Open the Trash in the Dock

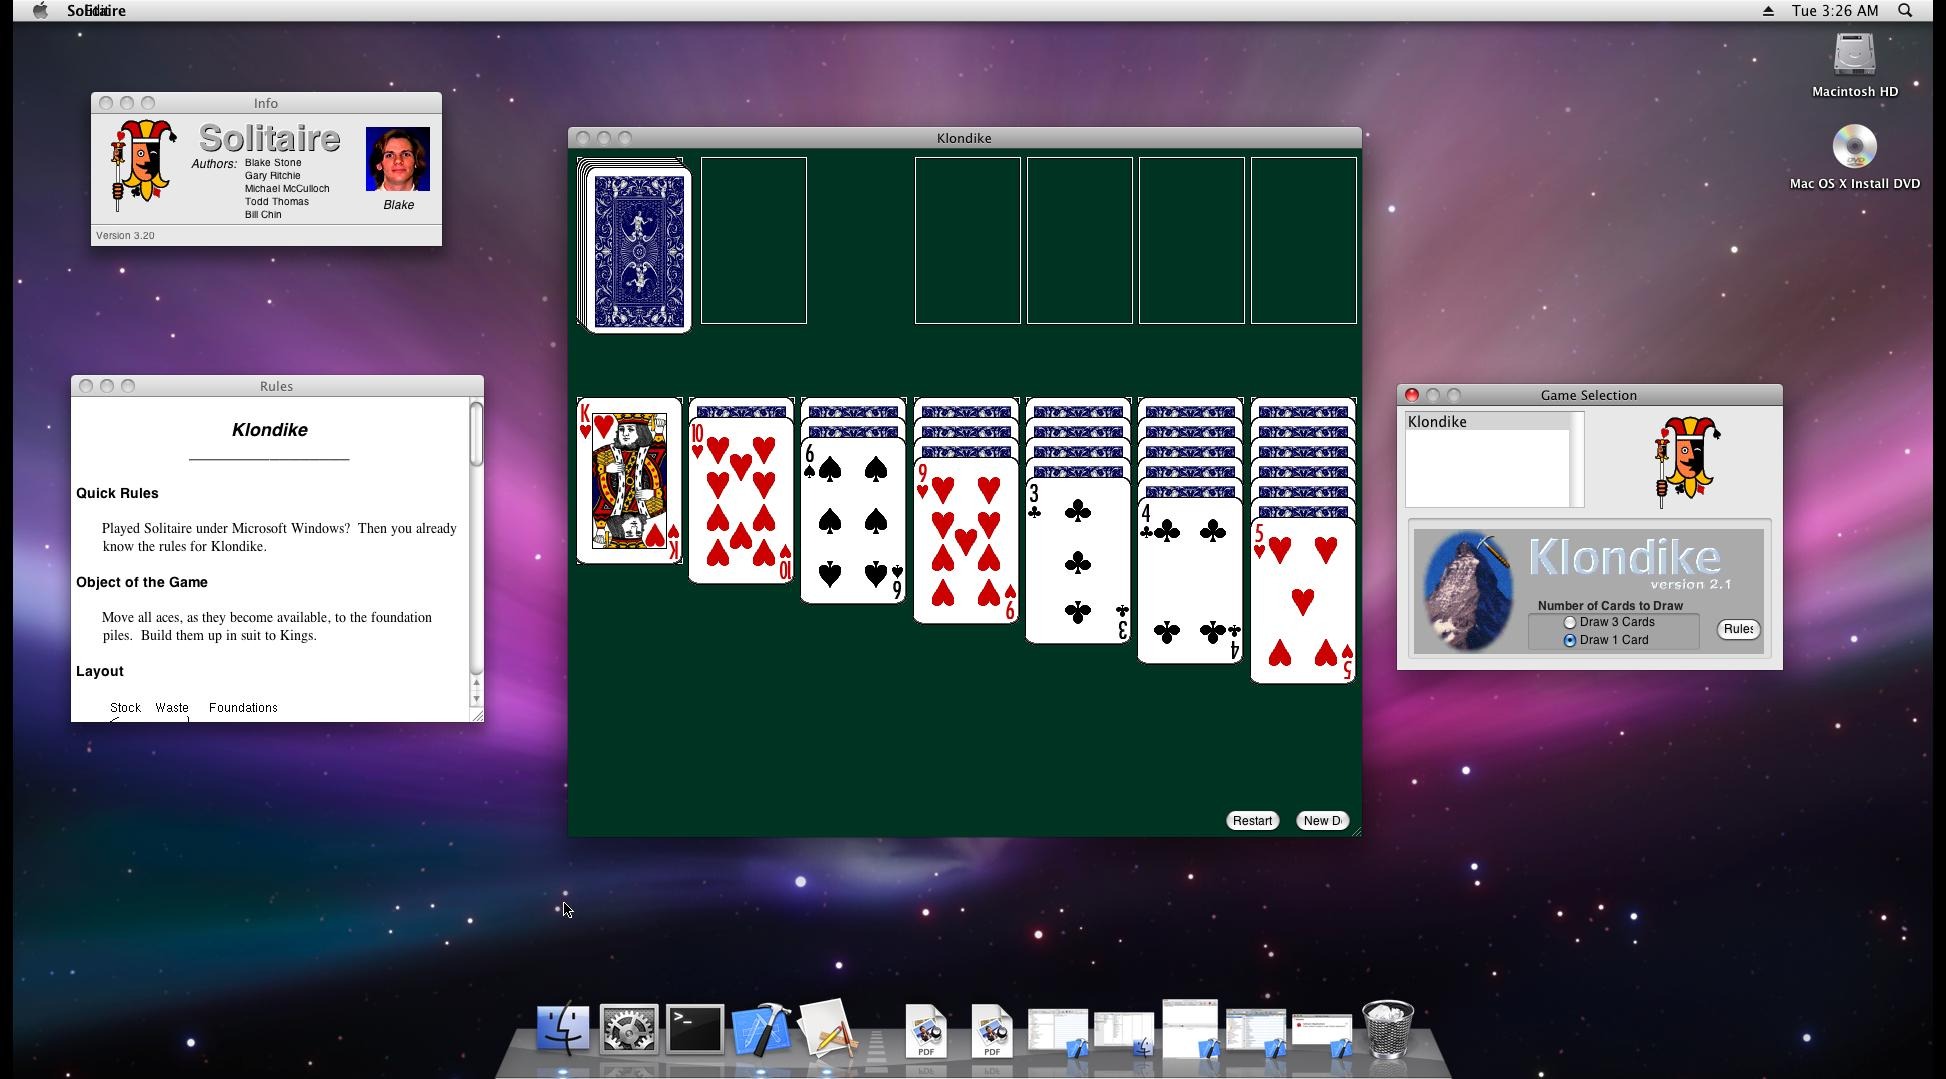(1388, 1030)
